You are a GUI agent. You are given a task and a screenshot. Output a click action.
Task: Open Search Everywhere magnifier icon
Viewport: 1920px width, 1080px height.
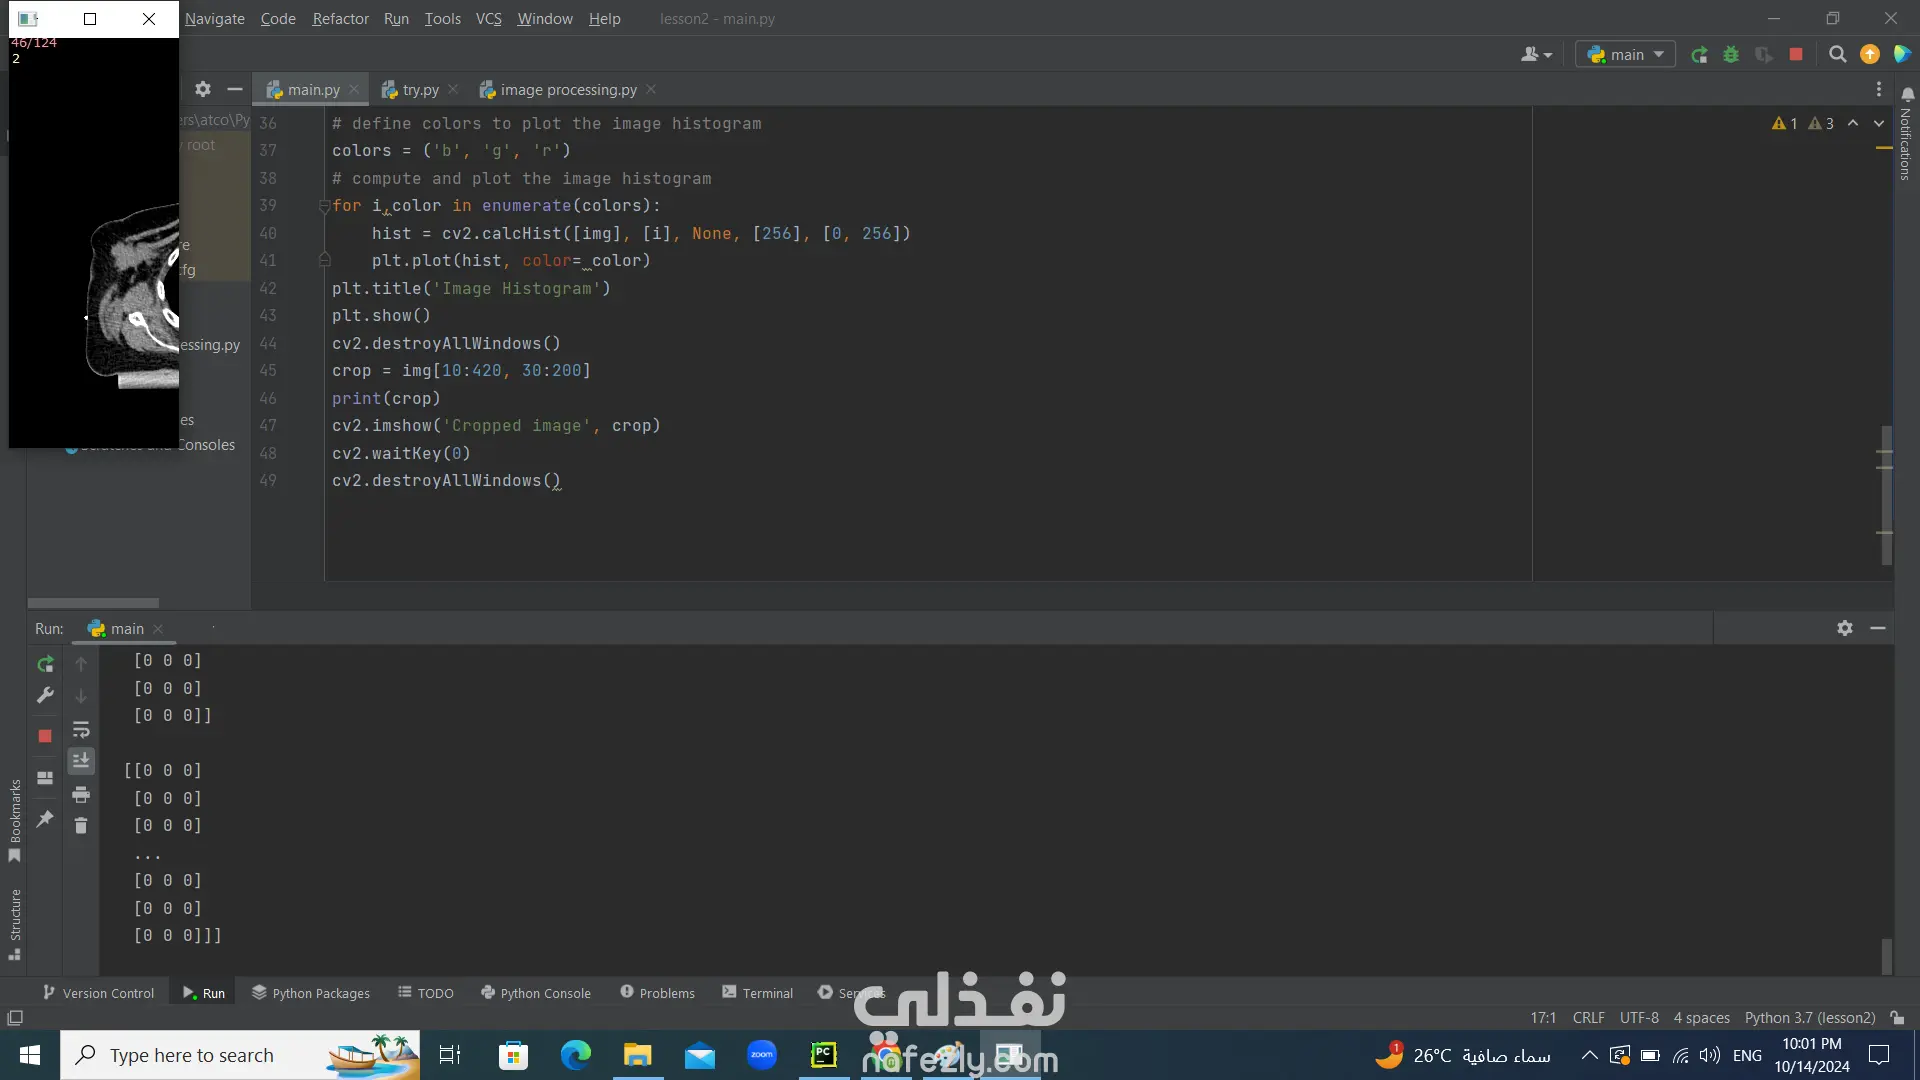pyautogui.click(x=1837, y=55)
